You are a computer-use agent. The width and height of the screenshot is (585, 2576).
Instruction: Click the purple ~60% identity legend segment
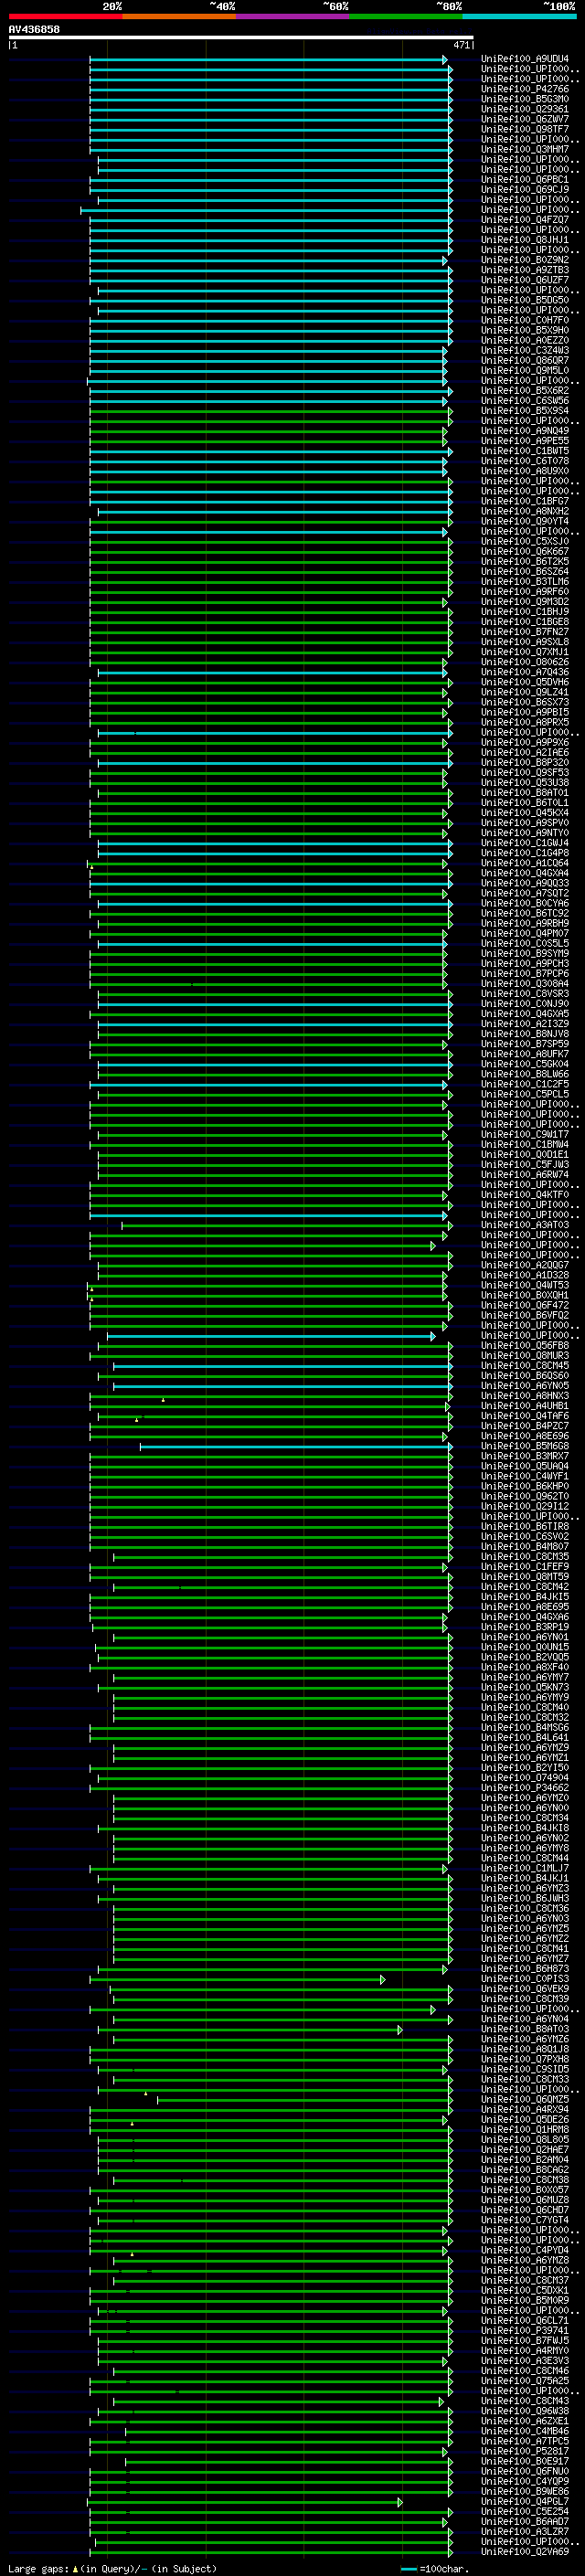pyautogui.click(x=293, y=16)
